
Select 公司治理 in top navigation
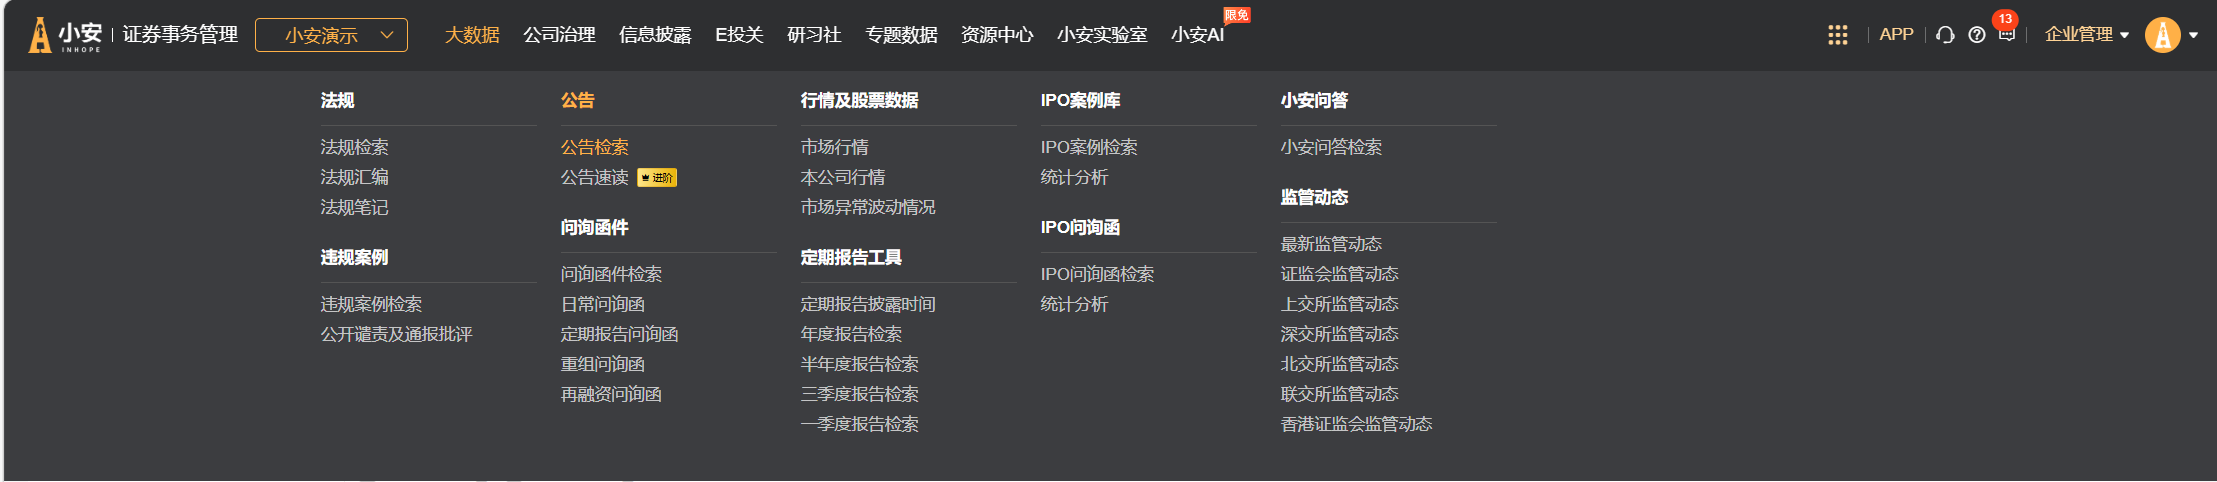click(x=559, y=35)
